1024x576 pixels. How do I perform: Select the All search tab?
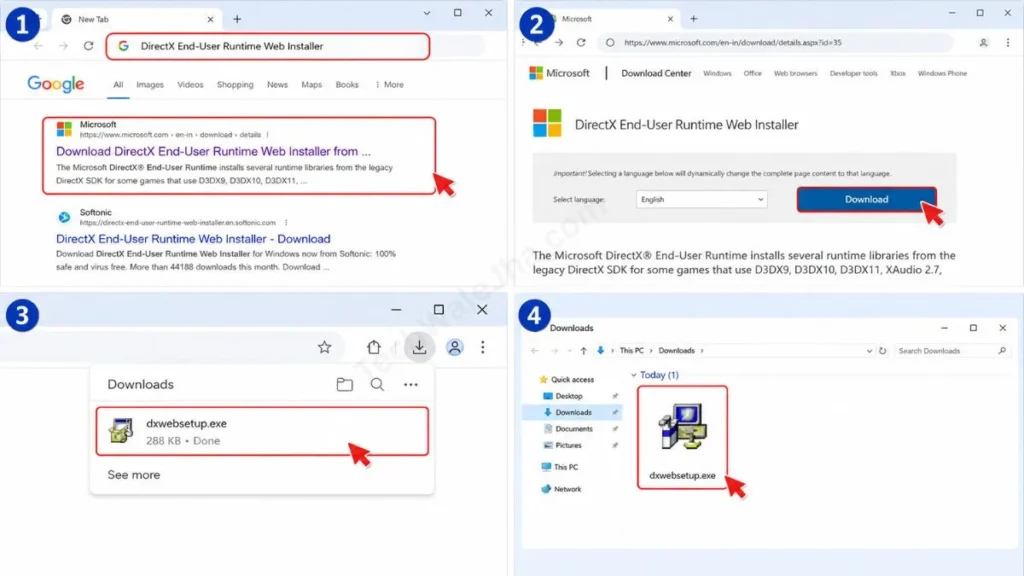(118, 85)
